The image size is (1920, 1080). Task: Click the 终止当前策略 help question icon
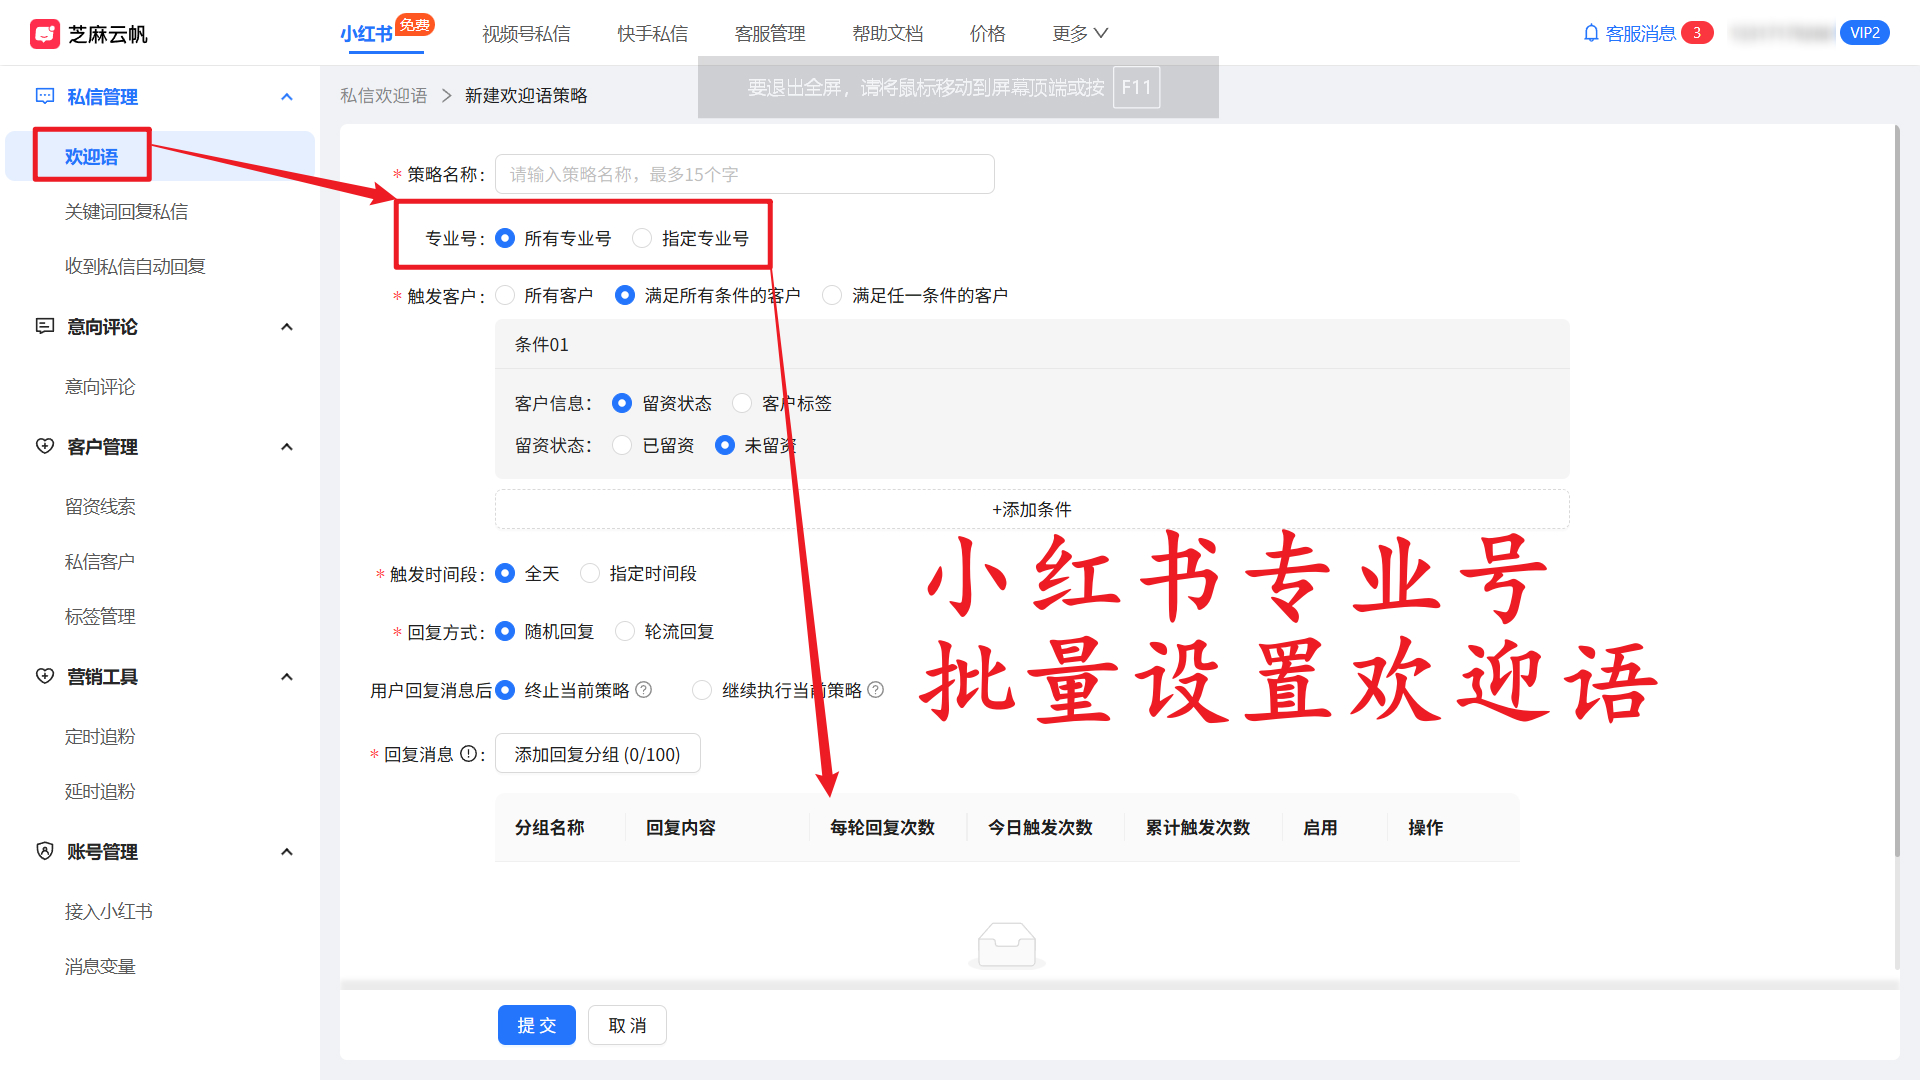click(x=645, y=690)
